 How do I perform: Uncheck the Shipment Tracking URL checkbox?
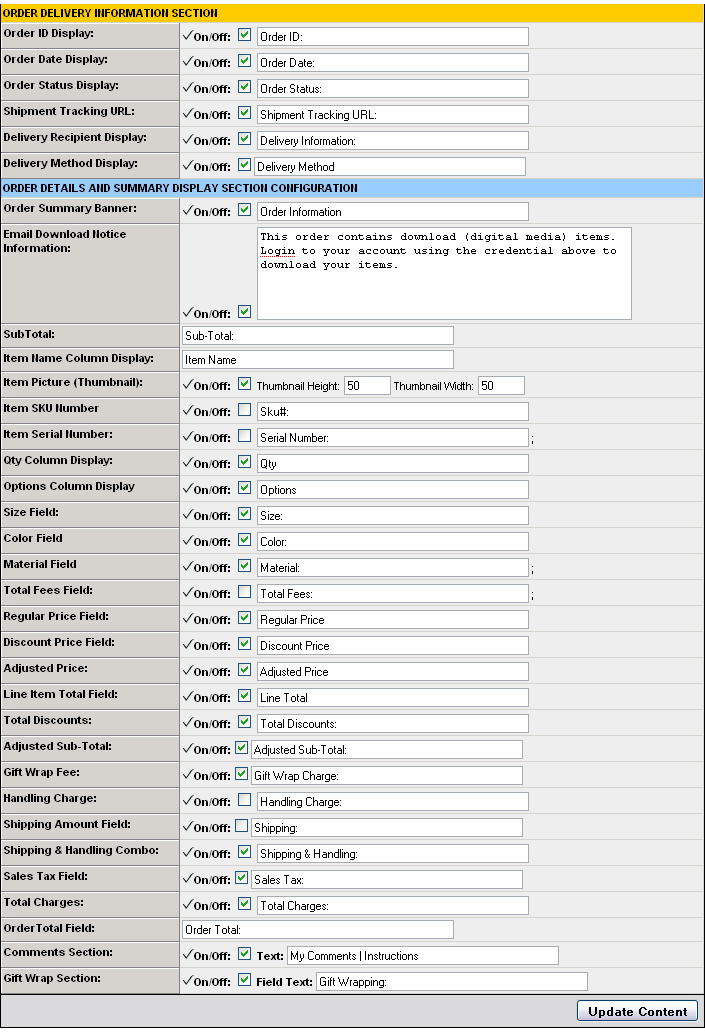point(244,113)
